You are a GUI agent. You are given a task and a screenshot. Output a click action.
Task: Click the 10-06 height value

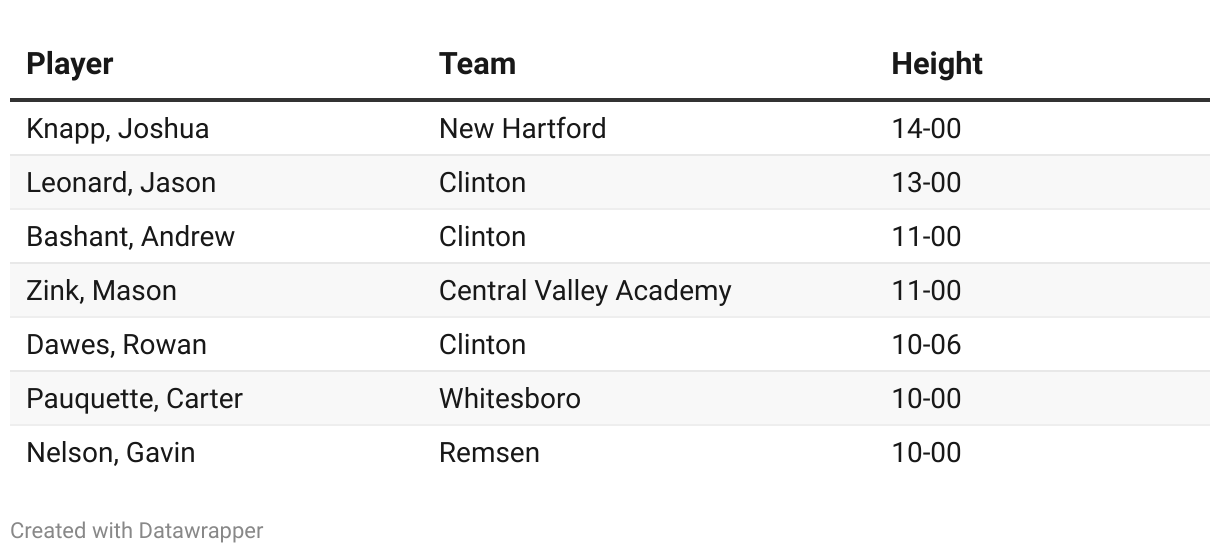(x=926, y=345)
